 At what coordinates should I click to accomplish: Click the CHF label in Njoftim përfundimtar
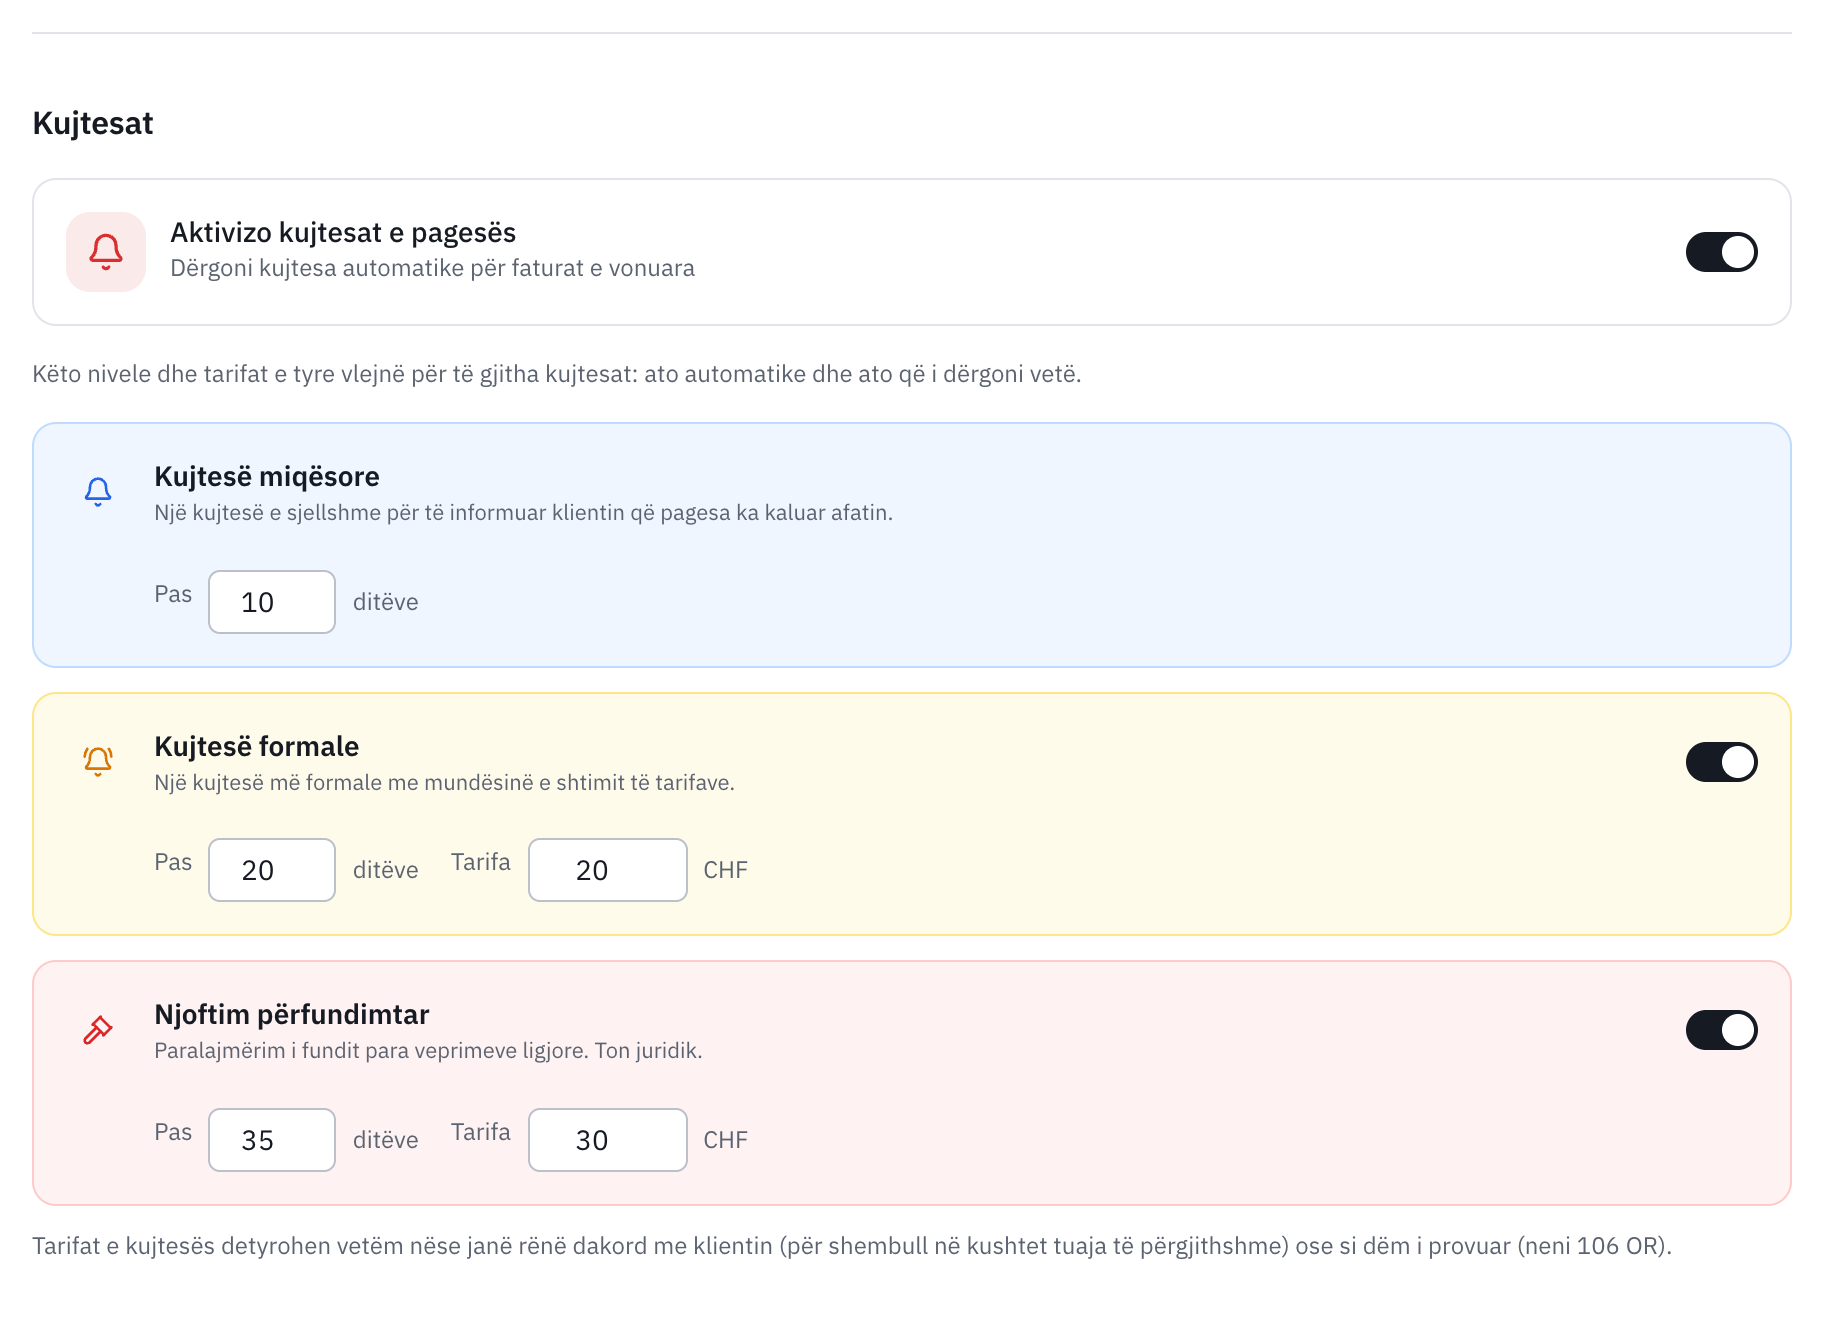coord(726,1140)
